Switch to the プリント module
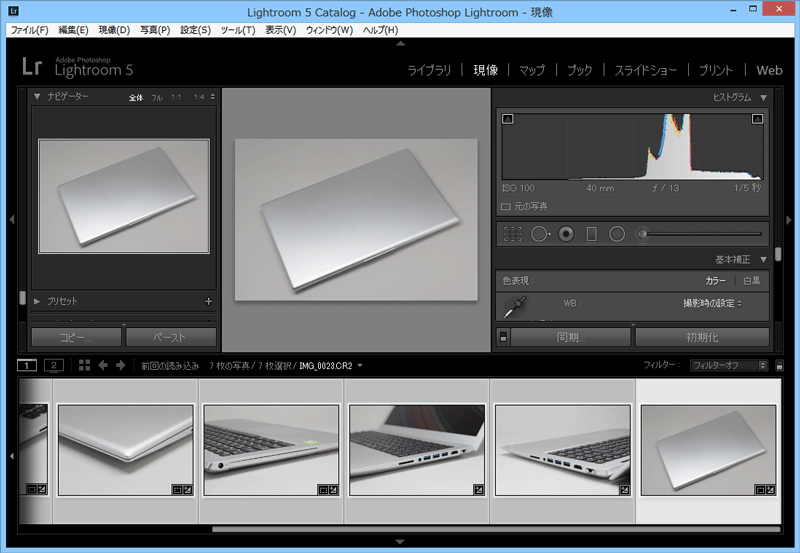The image size is (800, 553). tap(715, 70)
